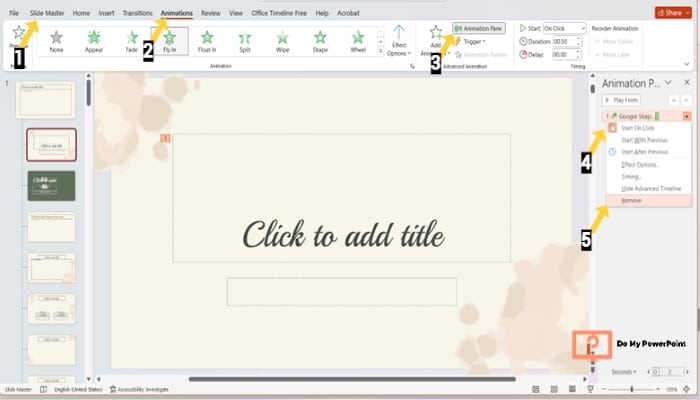Select Remove from the animation menu
The height and width of the screenshot is (400, 700).
point(649,200)
